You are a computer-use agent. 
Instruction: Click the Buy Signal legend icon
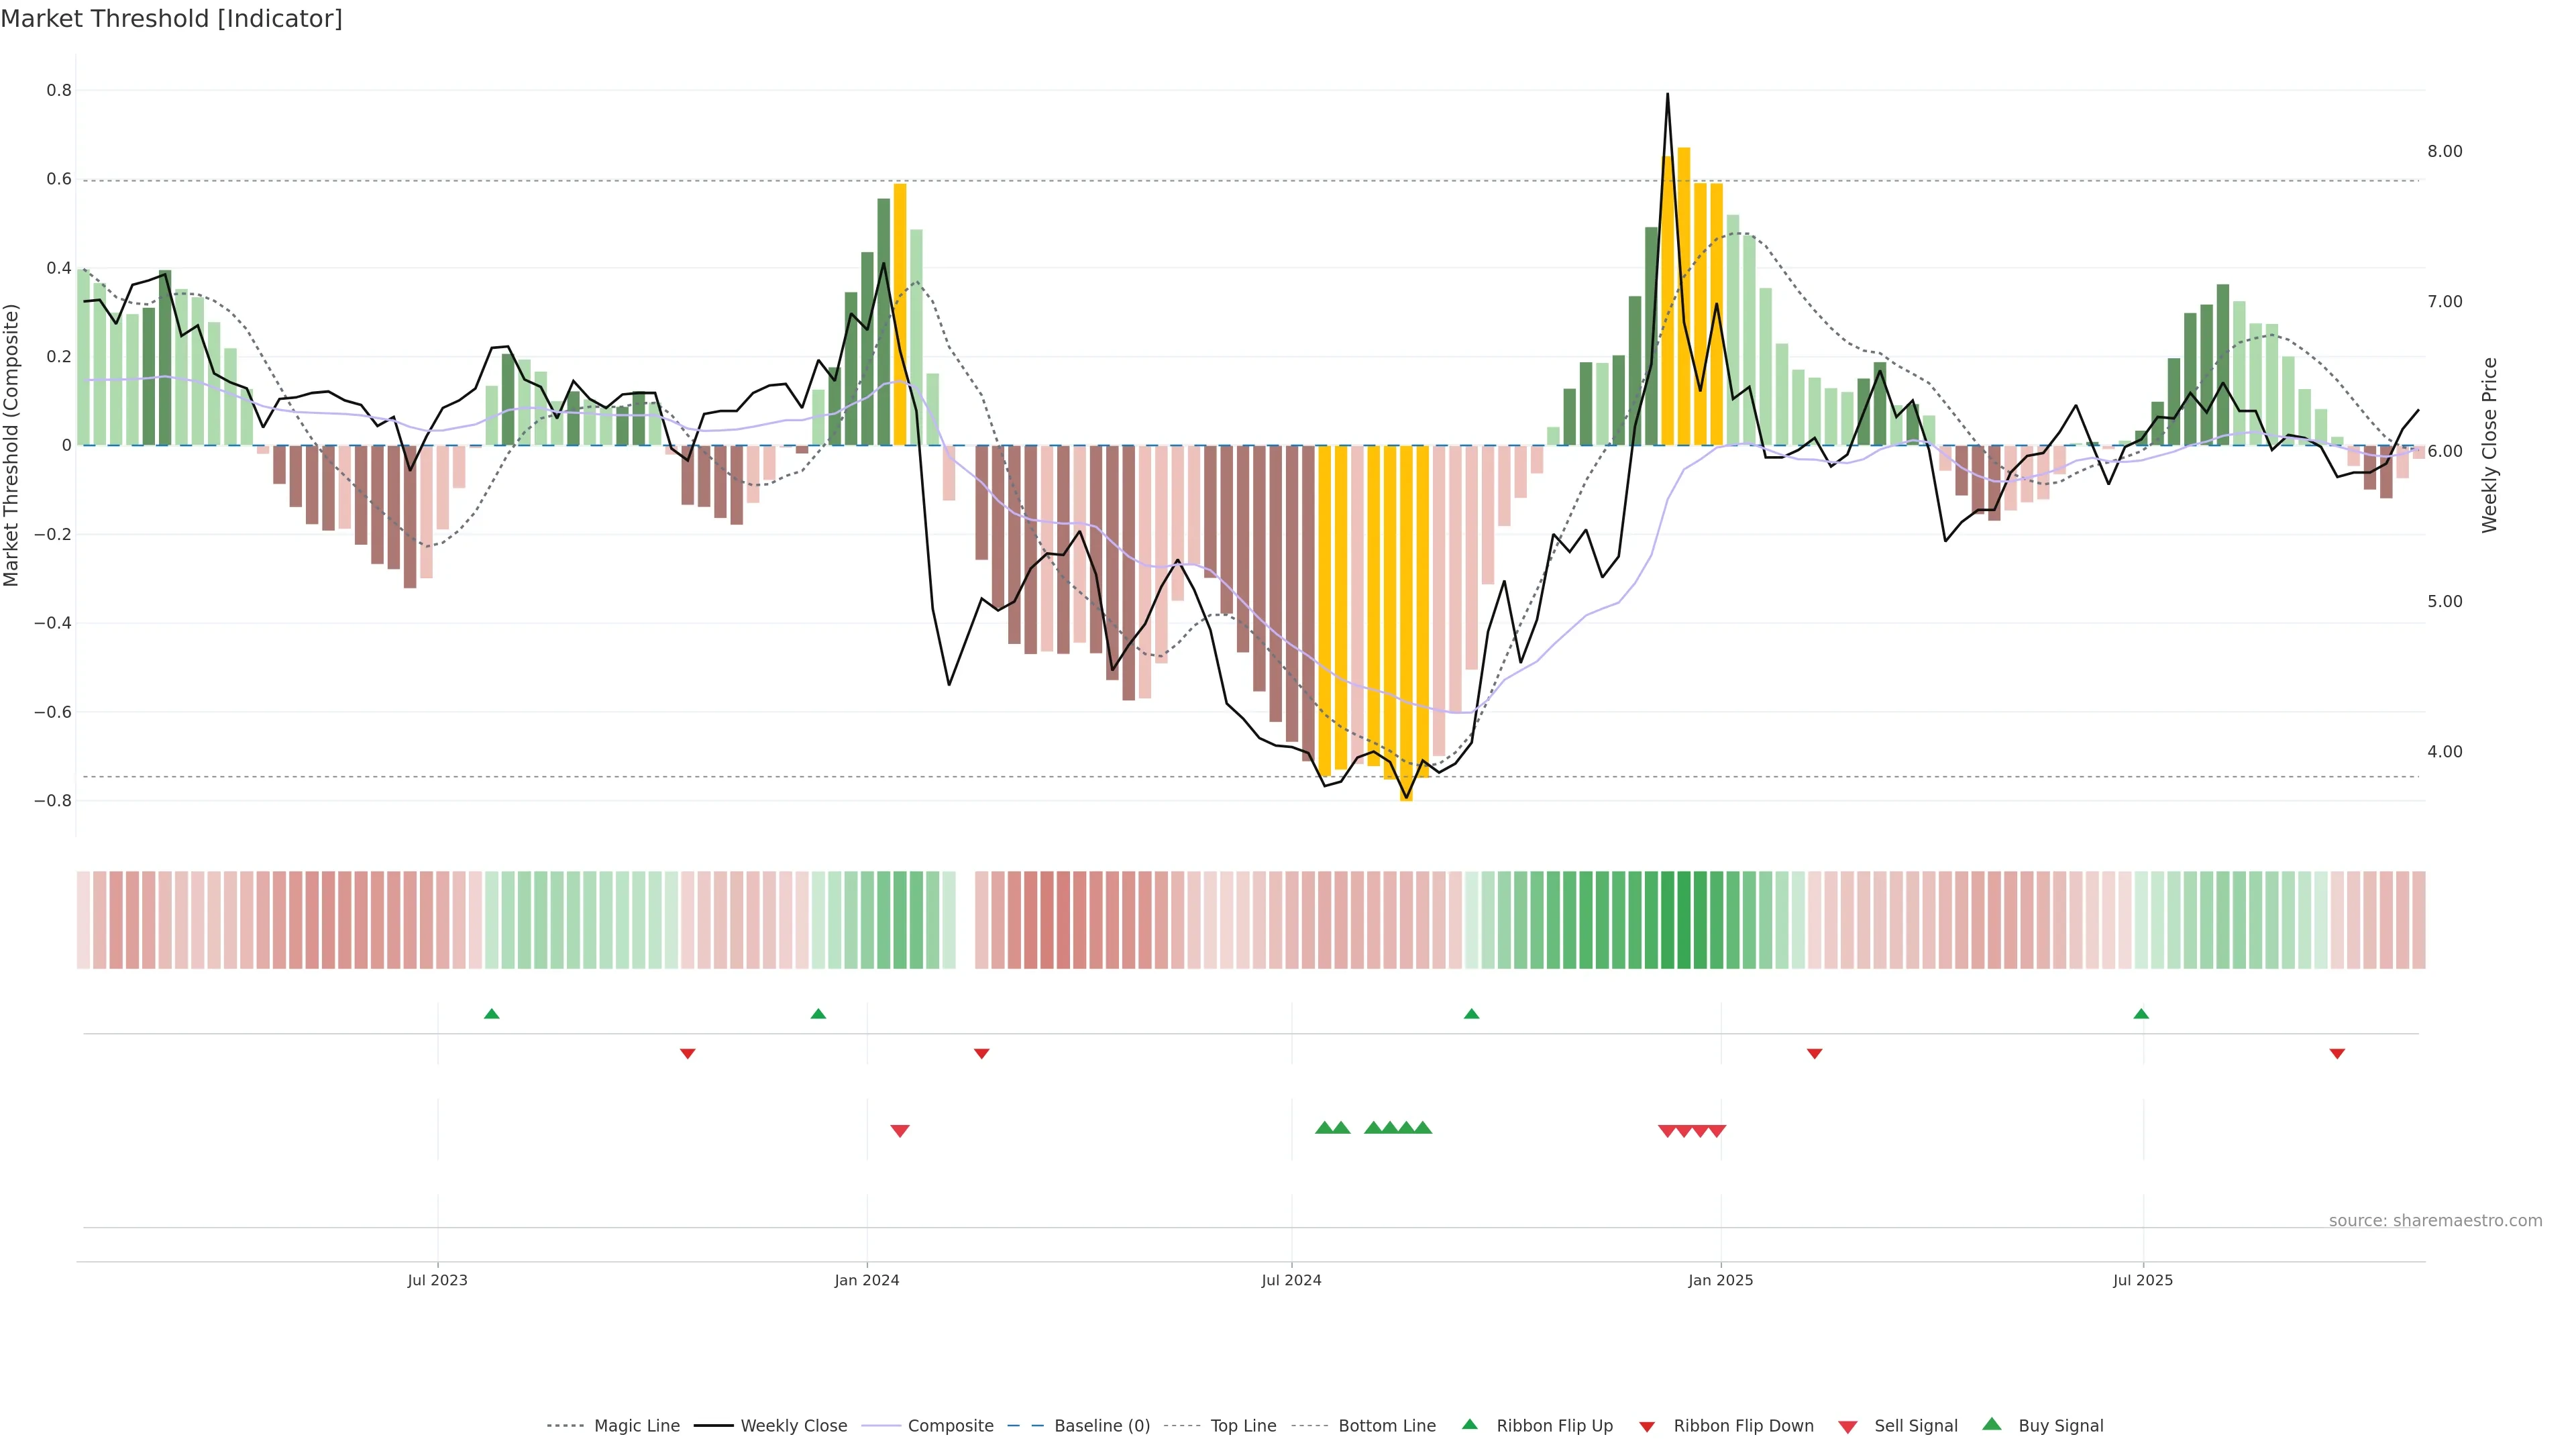[1991, 1425]
